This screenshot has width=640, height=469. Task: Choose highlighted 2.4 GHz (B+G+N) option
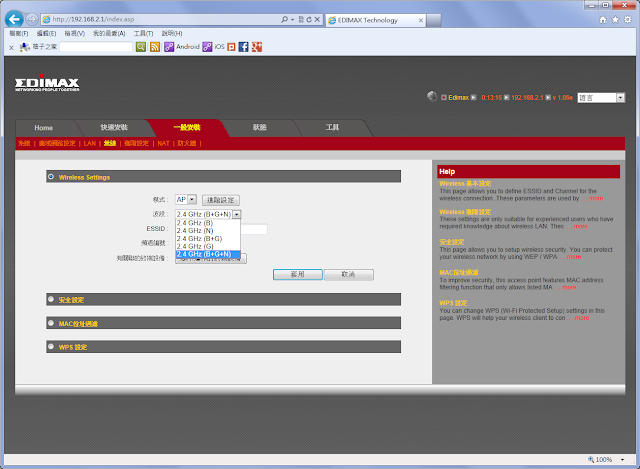(208, 254)
